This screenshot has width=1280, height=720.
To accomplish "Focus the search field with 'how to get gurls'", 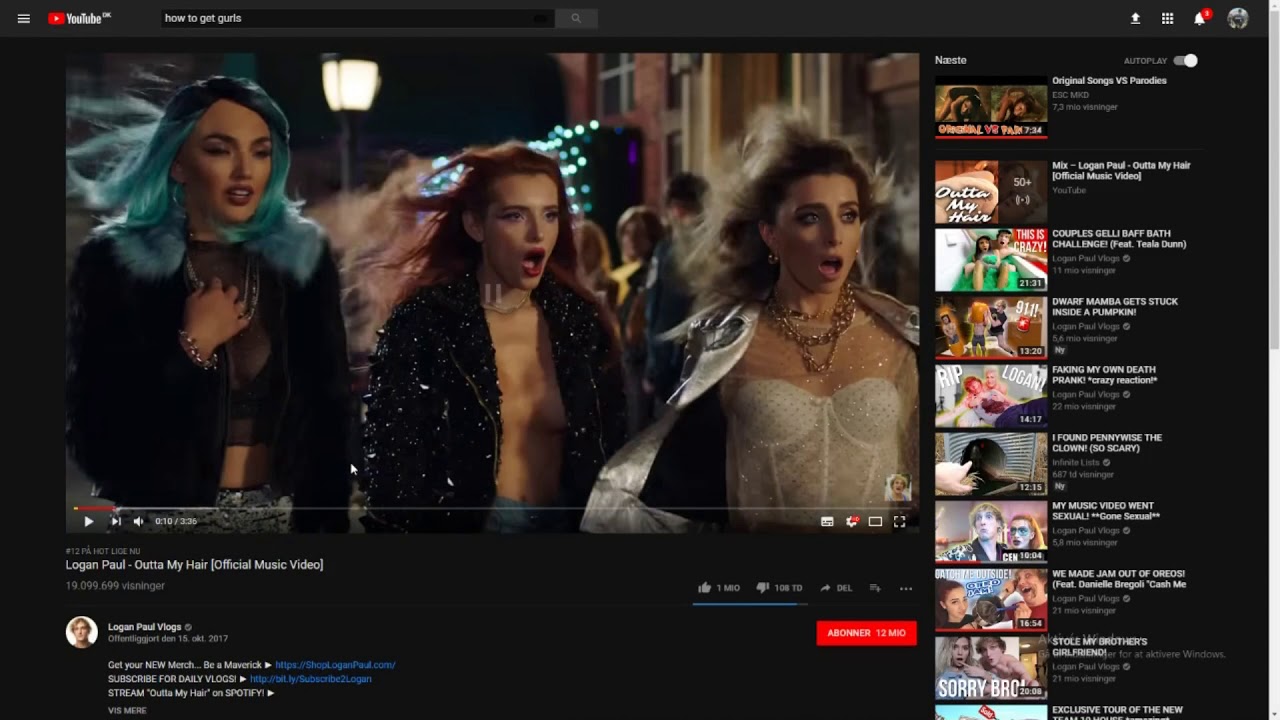I will point(358,18).
